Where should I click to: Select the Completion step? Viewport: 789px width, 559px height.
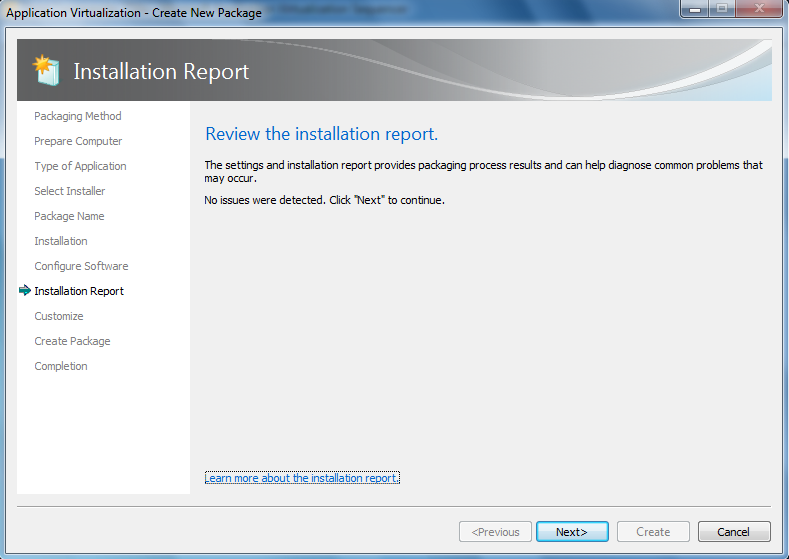[x=61, y=366]
